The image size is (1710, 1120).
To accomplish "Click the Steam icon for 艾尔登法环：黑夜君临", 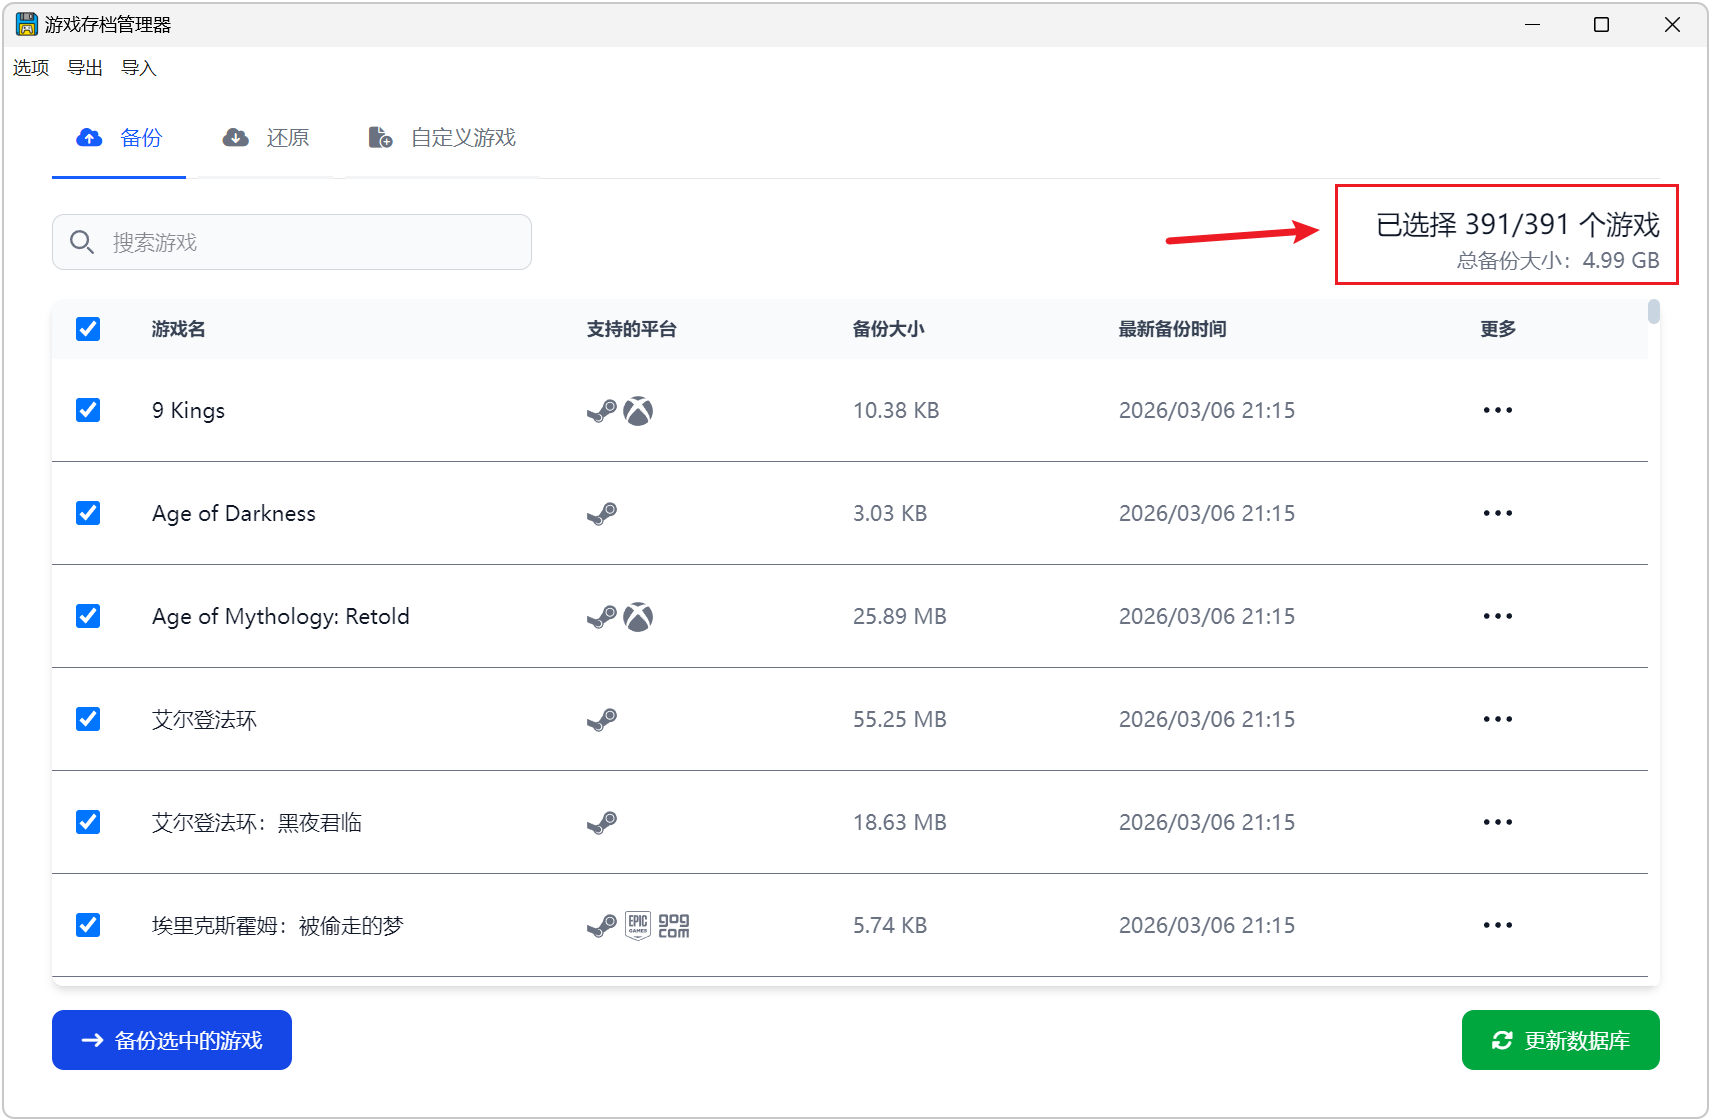I will point(602,823).
